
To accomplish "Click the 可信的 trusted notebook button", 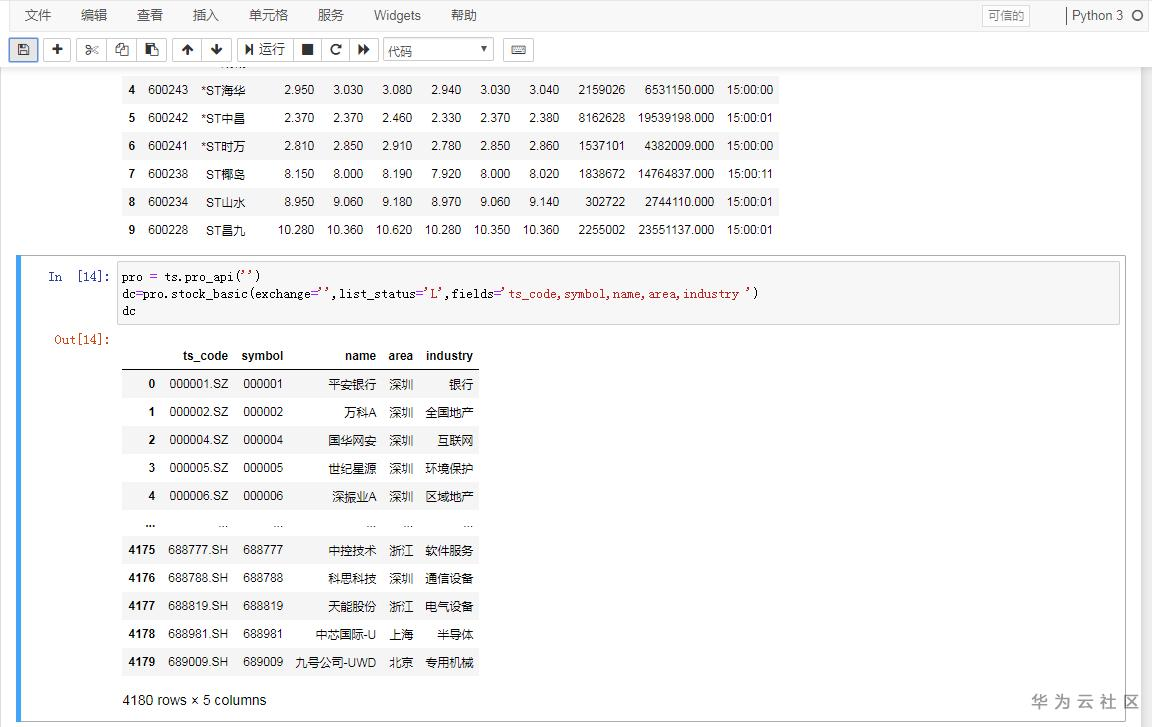I will (1006, 16).
